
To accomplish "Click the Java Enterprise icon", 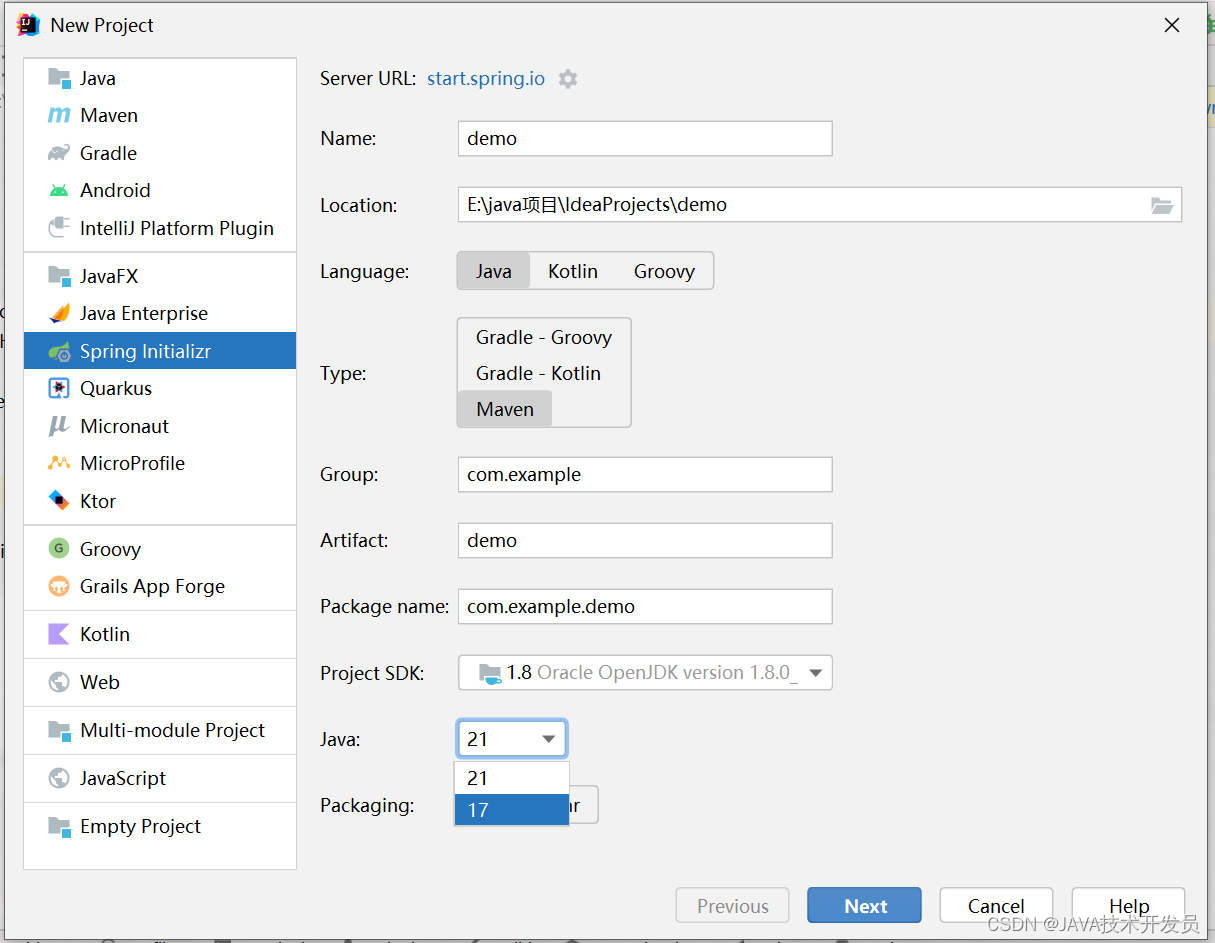I will click(x=60, y=313).
